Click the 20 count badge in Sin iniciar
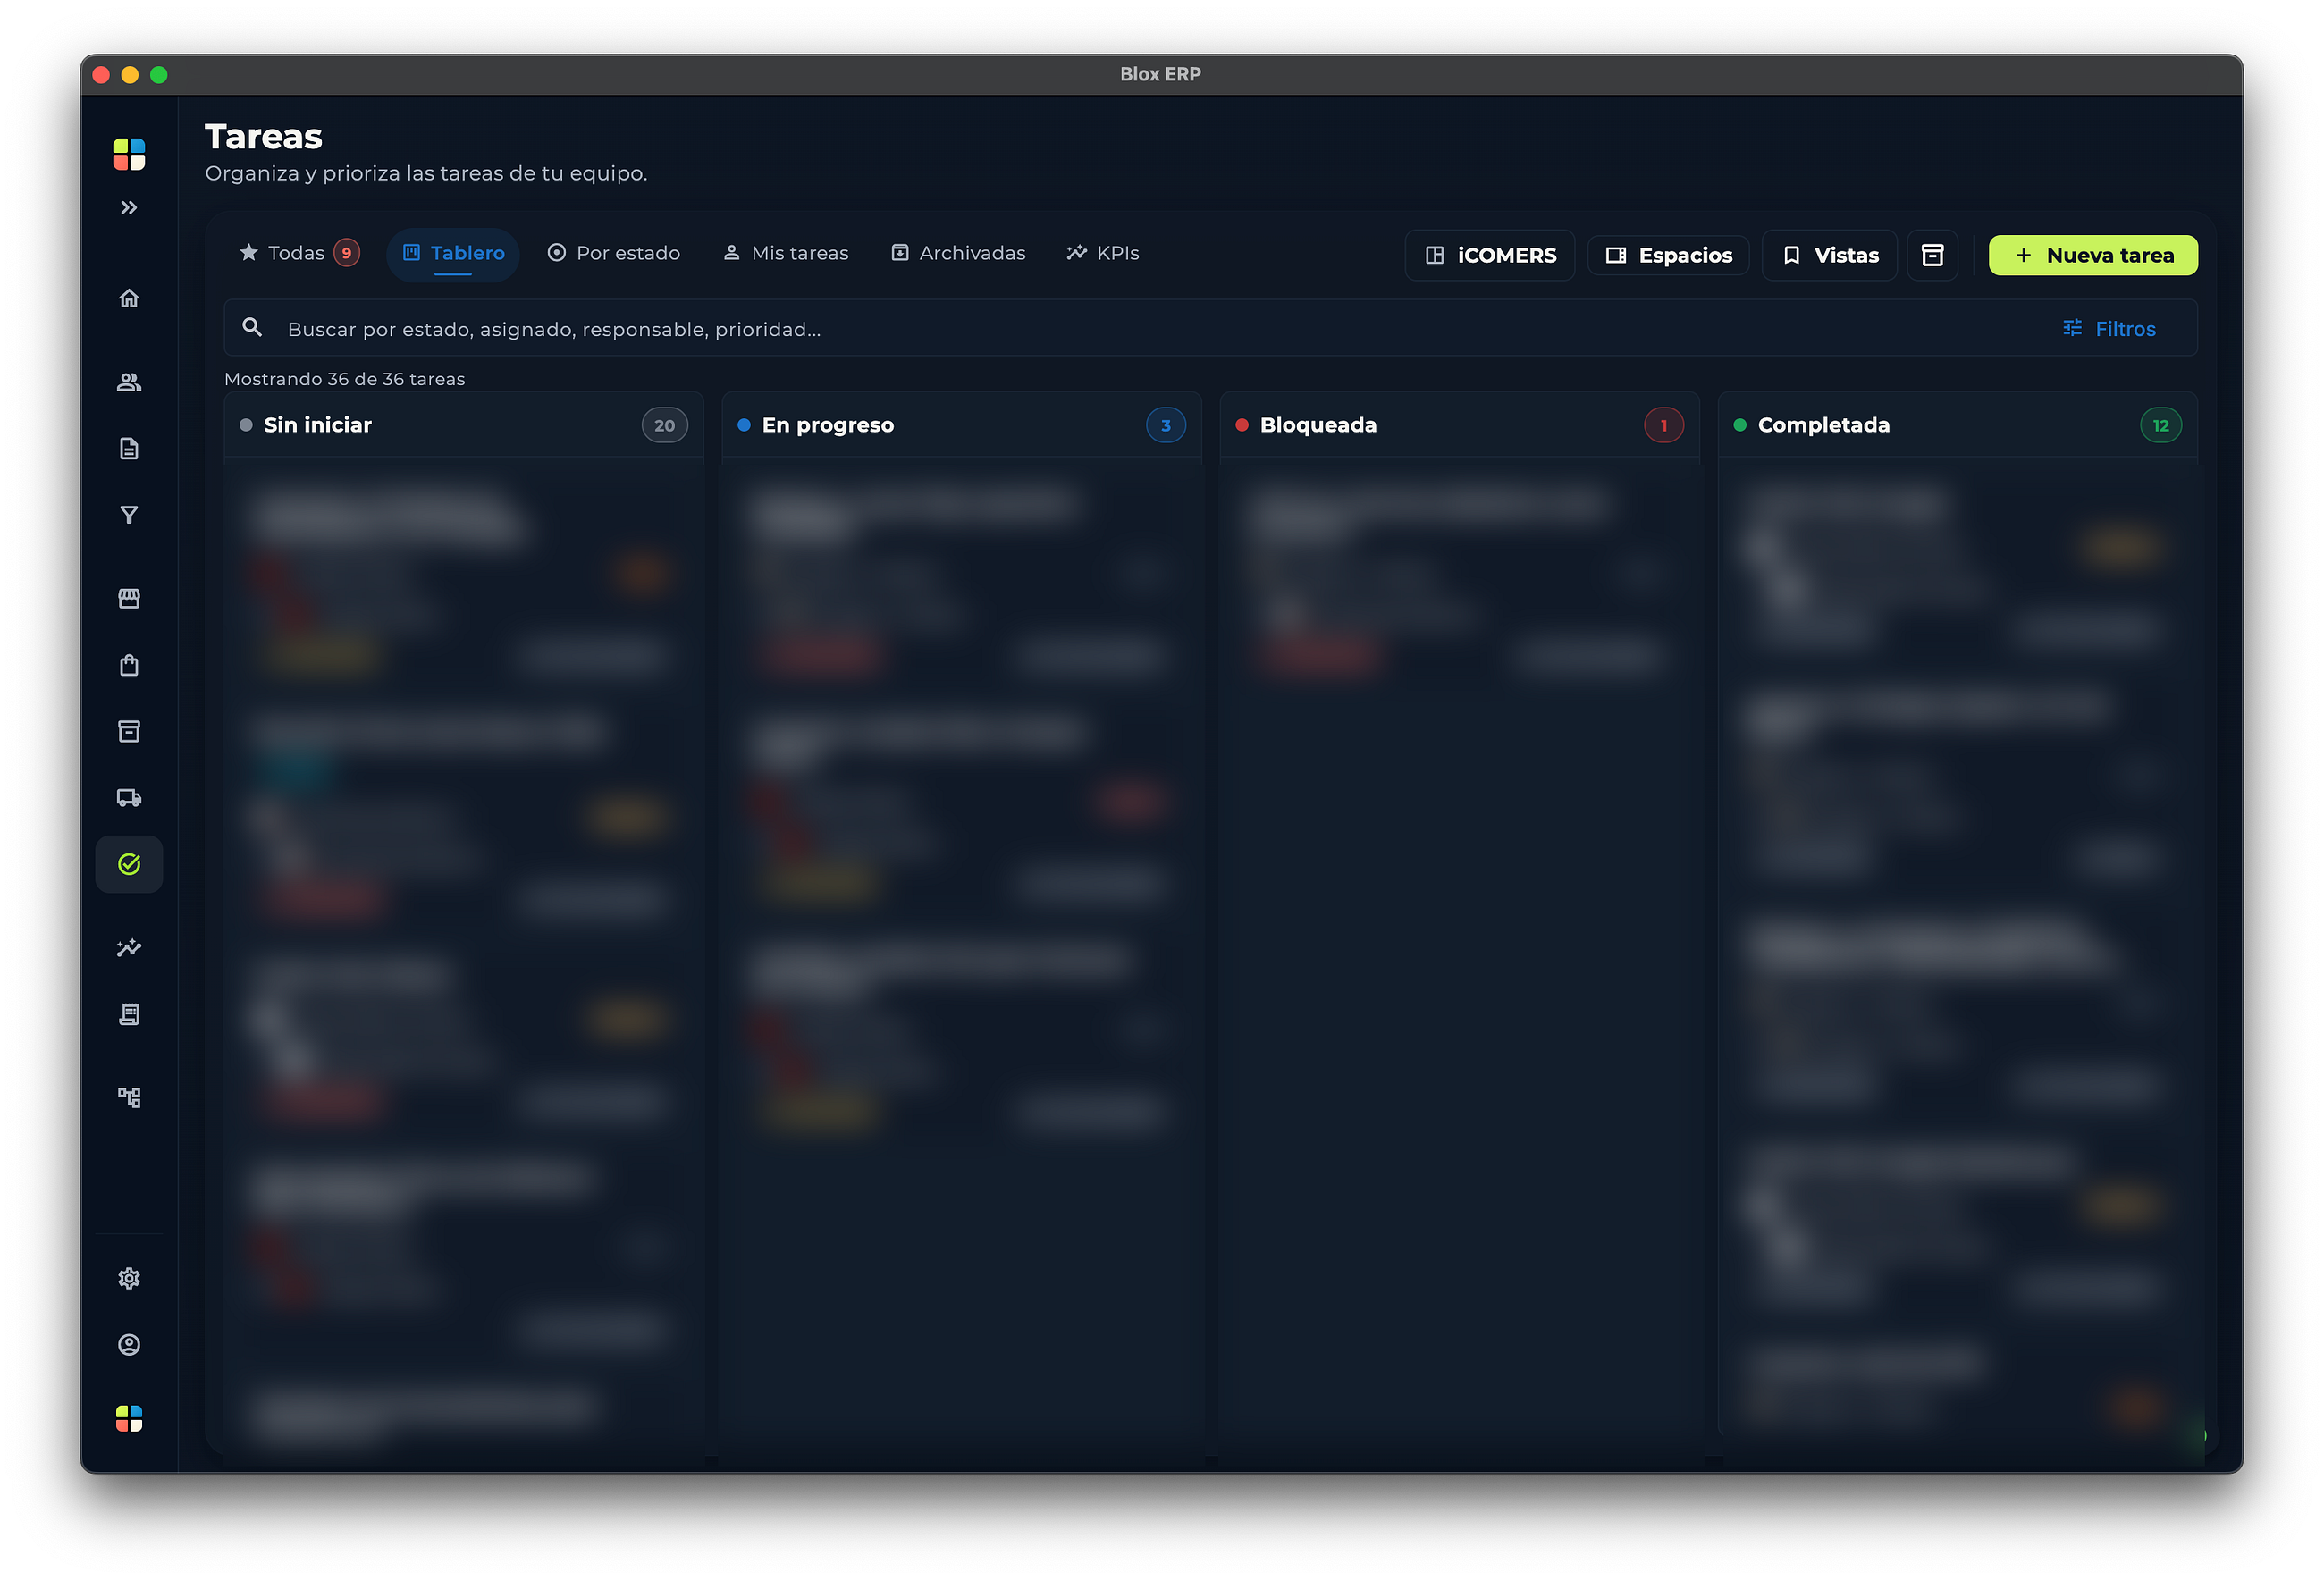Viewport: 2324px width, 1580px height. pos(665,425)
